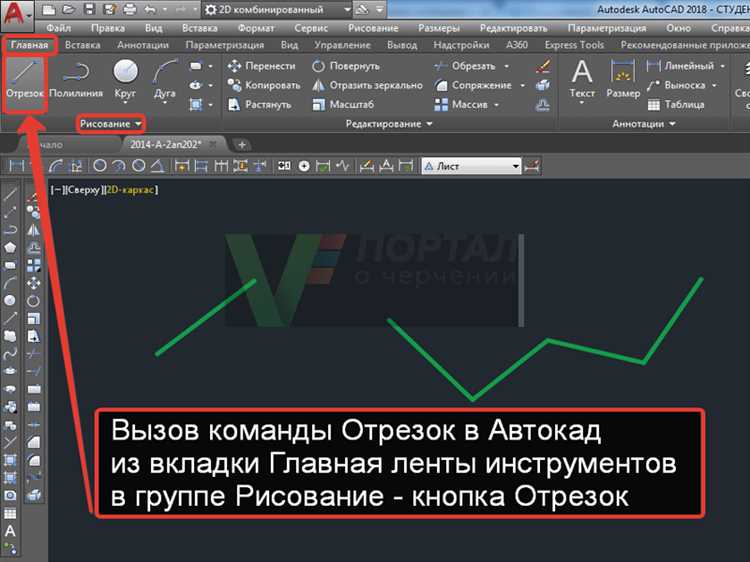Select the Полилиния polyline tool
Viewport: 750px width, 562px height.
76,79
